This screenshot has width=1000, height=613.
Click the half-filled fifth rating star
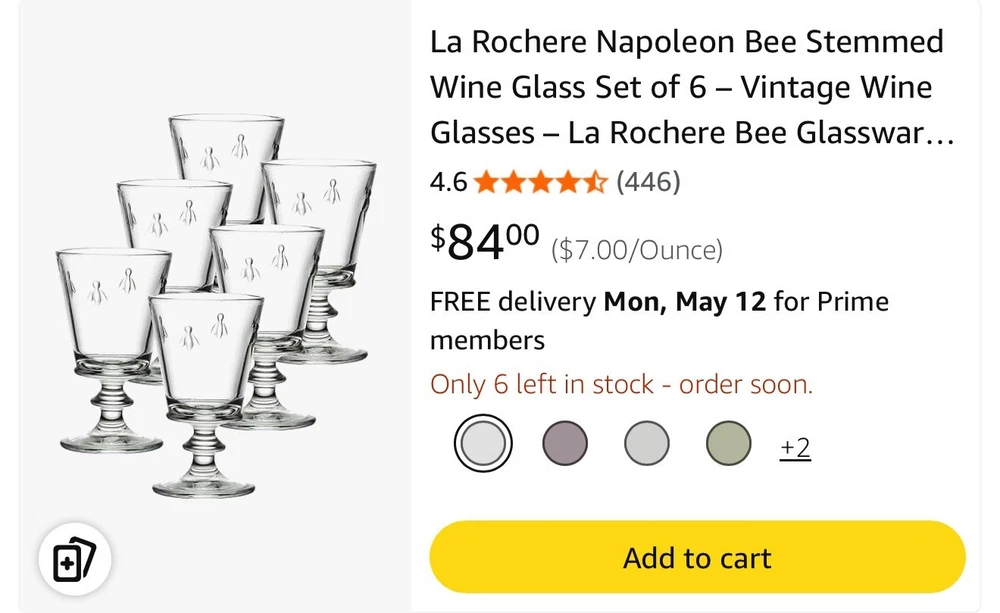(x=595, y=182)
